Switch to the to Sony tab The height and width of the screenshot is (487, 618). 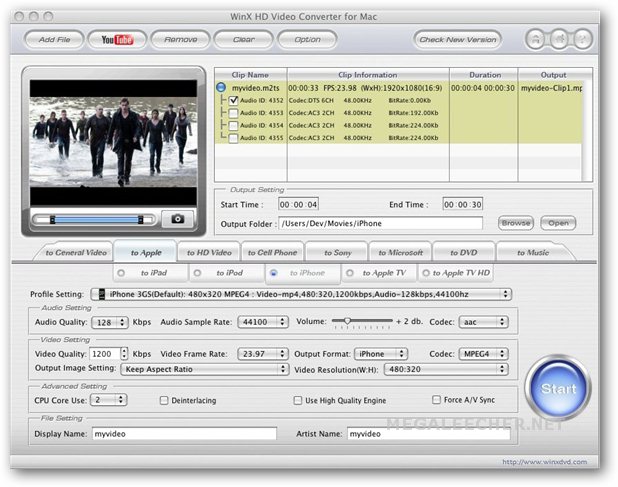(337, 253)
